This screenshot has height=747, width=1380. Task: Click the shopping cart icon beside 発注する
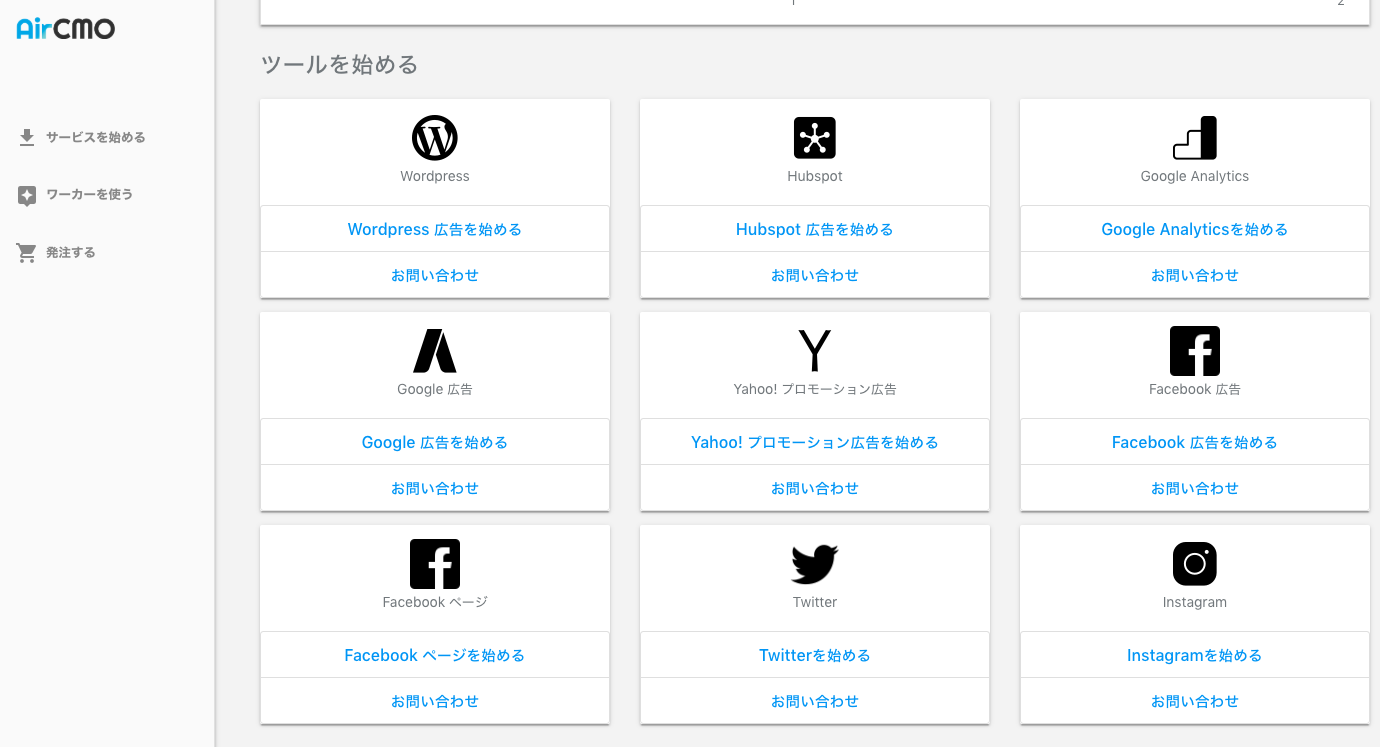(x=27, y=253)
